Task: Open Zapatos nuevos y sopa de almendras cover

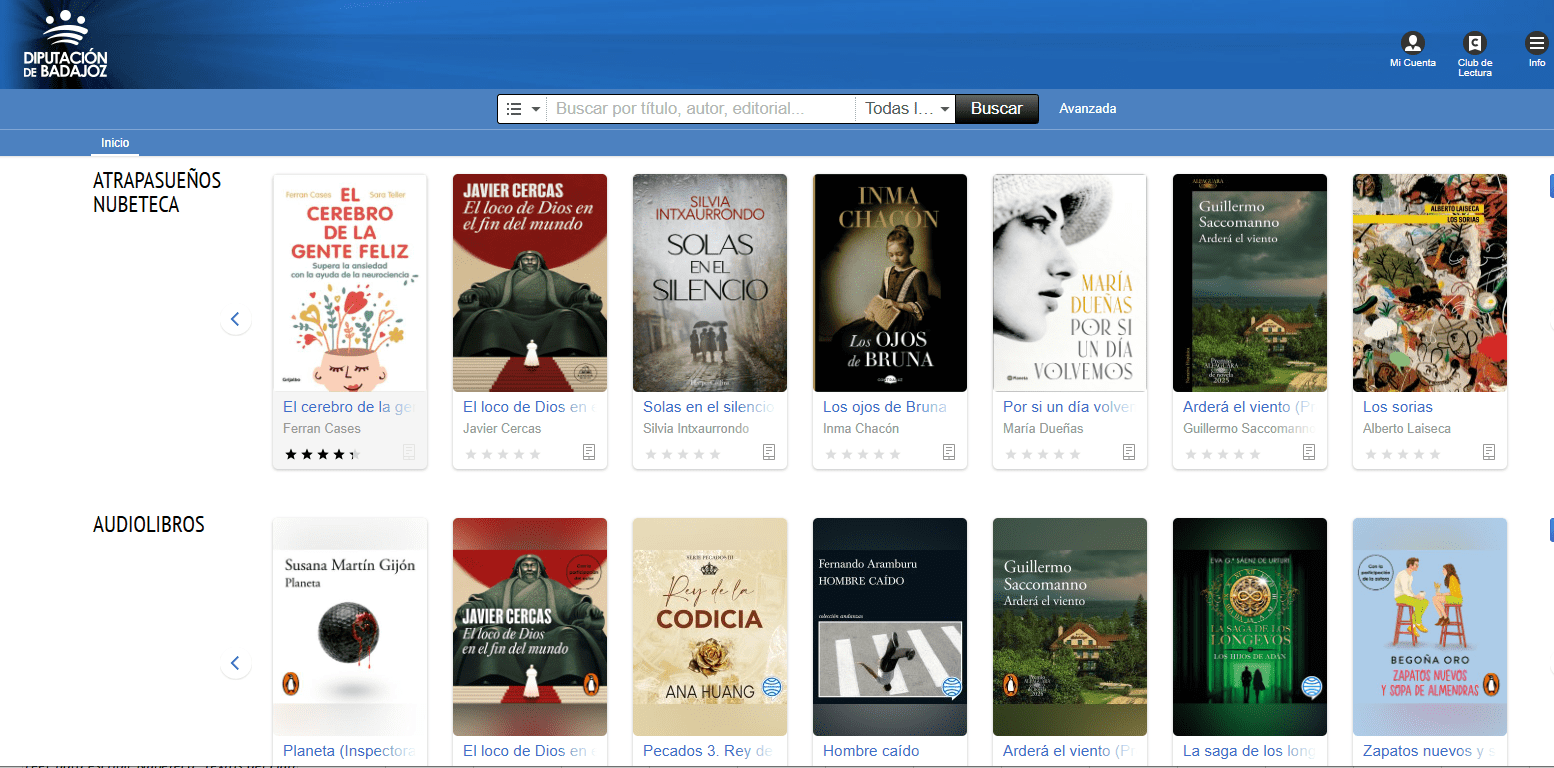Action: (1430, 627)
